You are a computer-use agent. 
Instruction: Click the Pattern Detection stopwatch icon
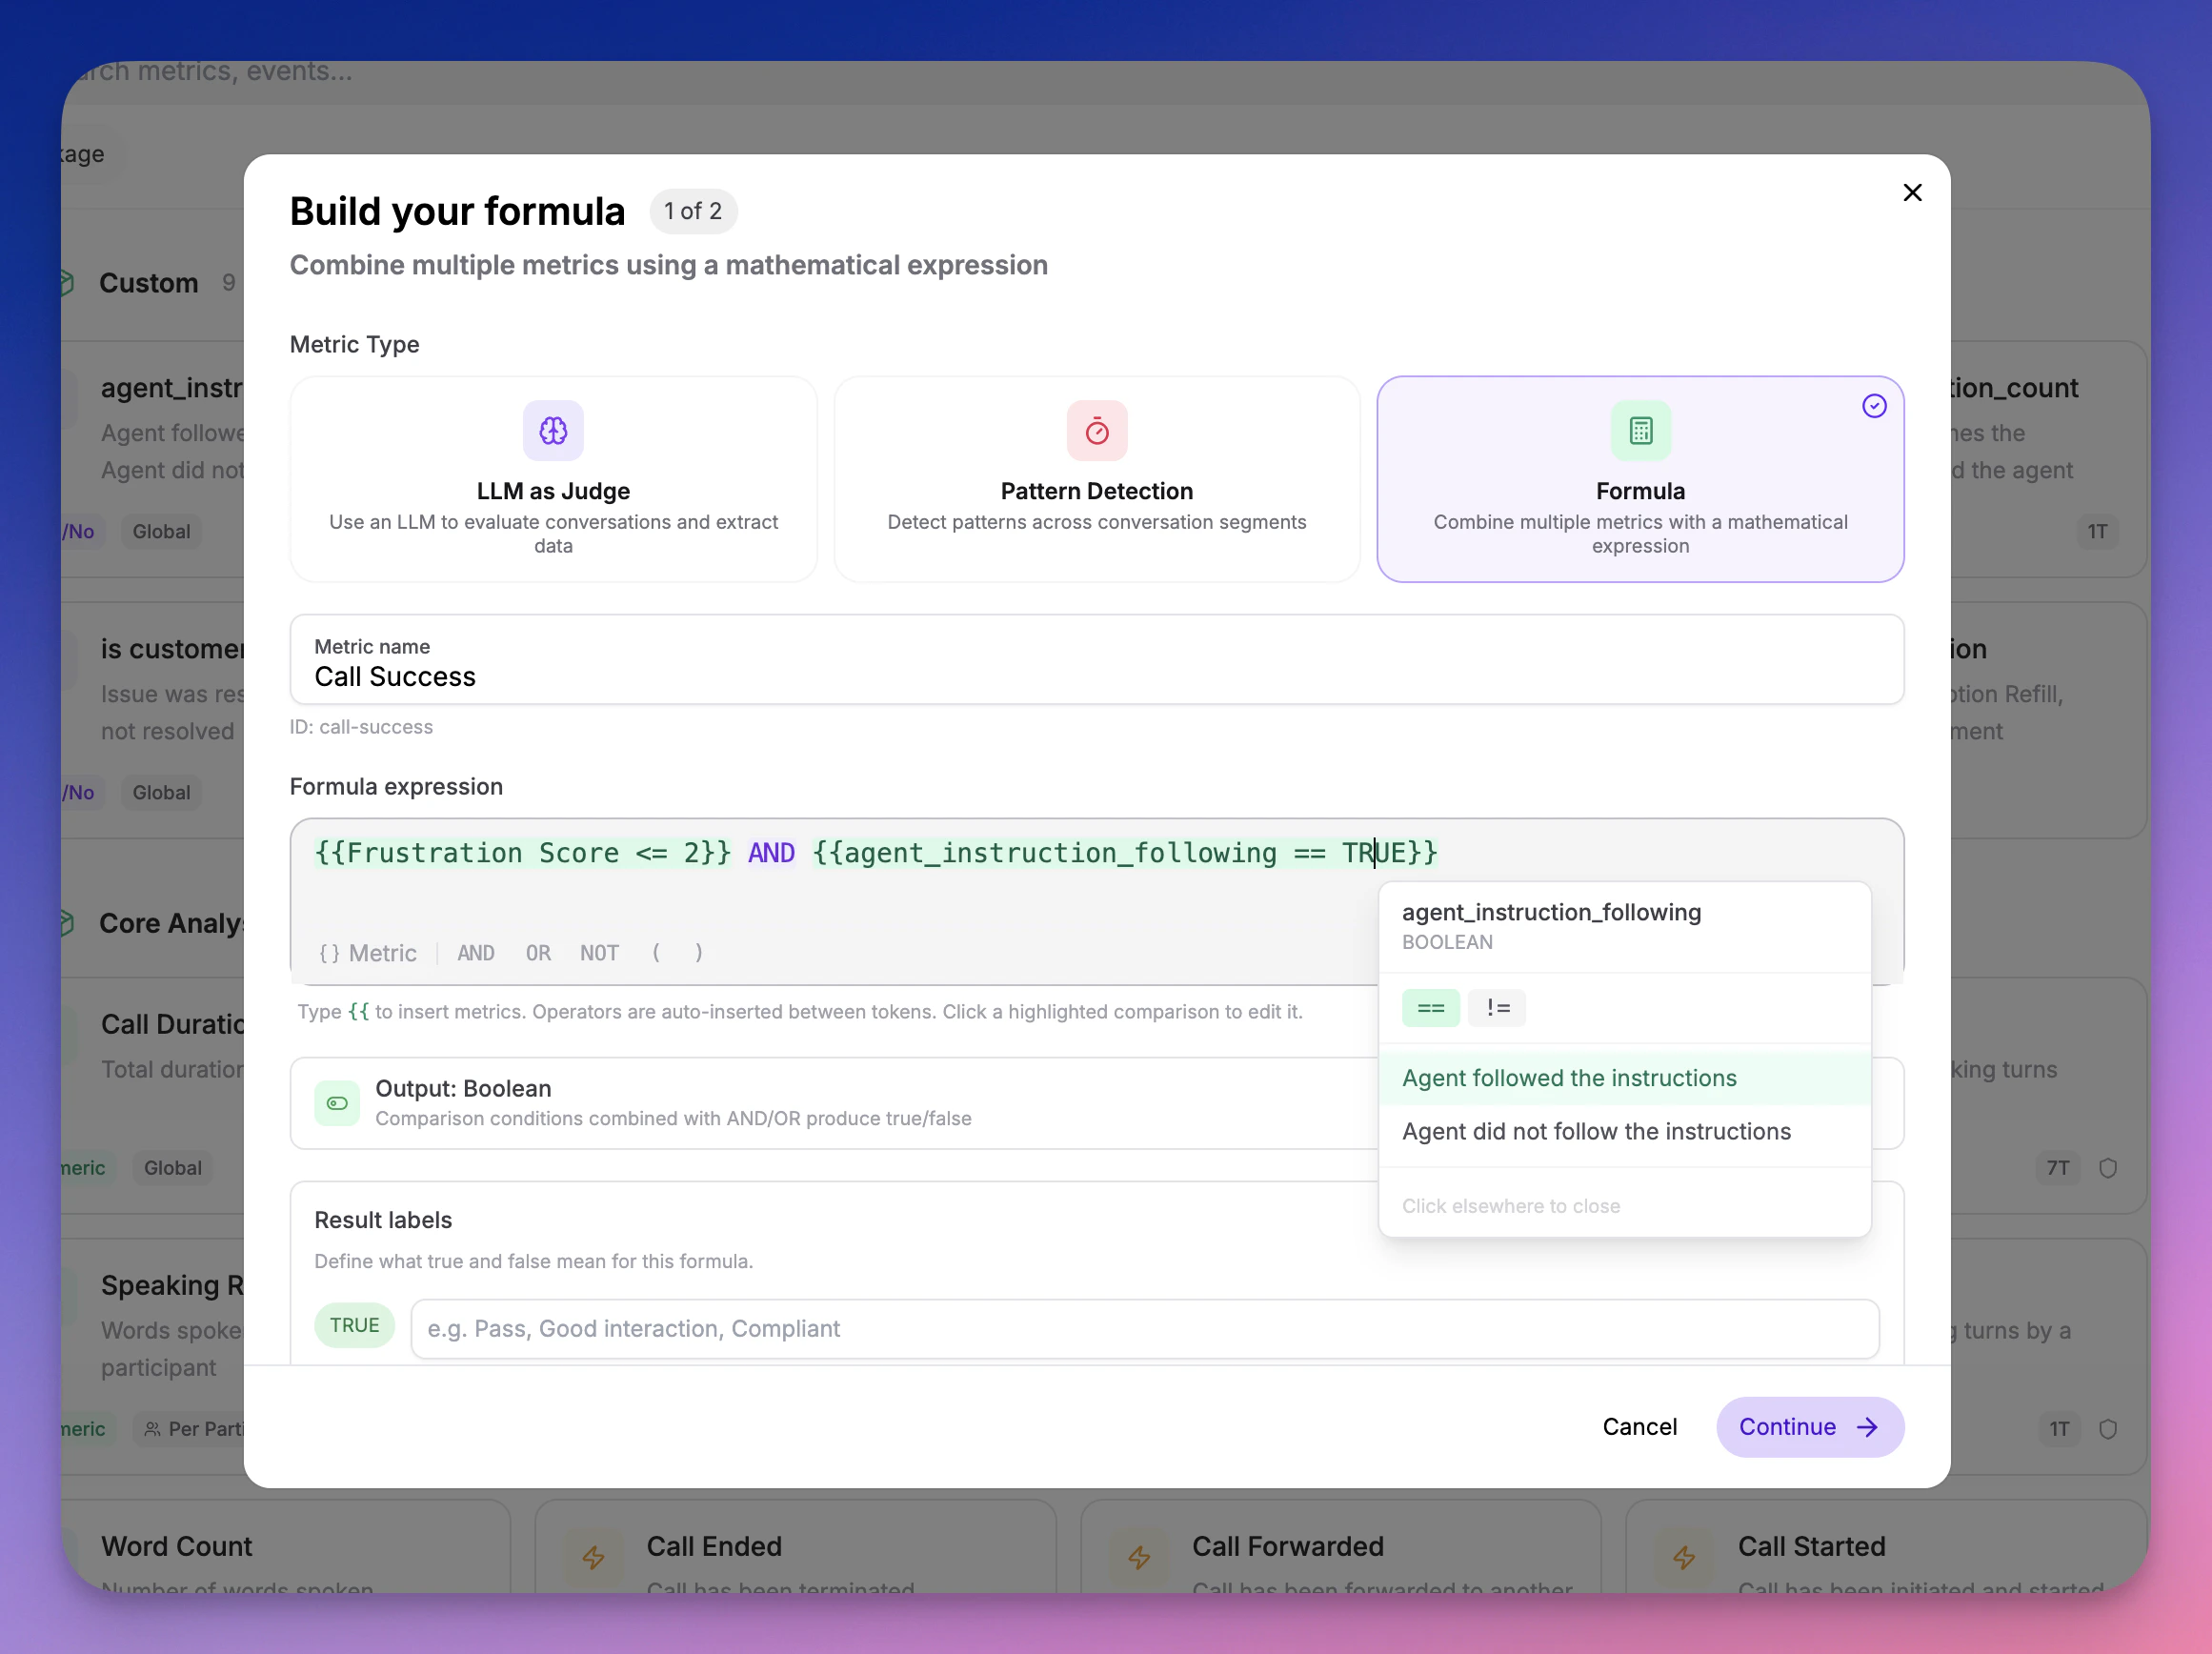click(1096, 431)
